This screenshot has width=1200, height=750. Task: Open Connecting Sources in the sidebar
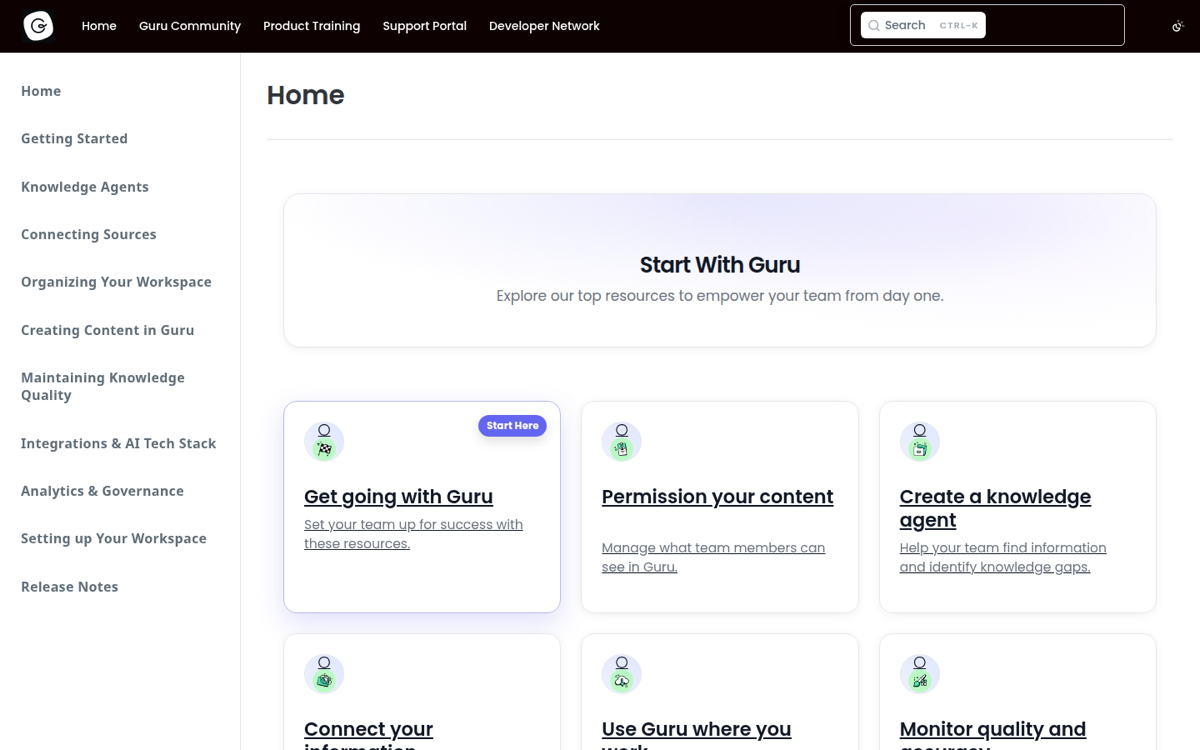(x=89, y=235)
